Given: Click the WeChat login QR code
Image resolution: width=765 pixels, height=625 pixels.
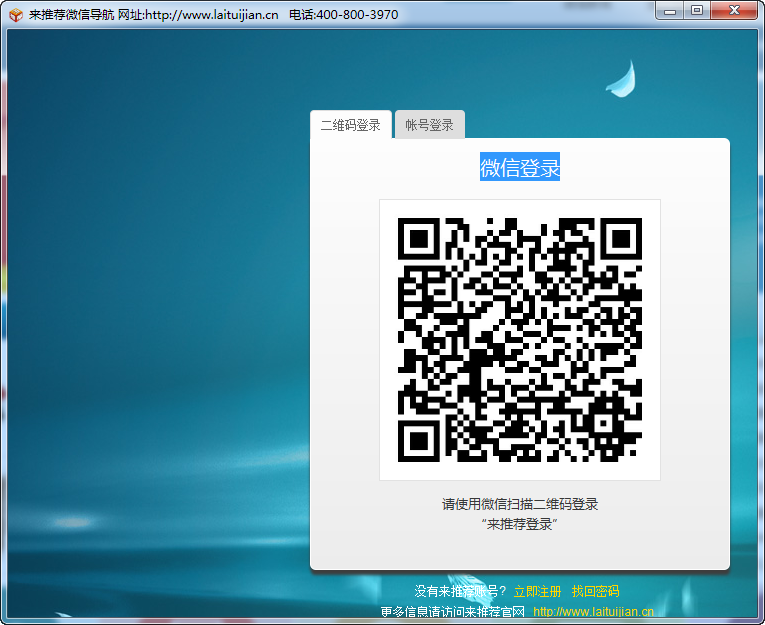Looking at the screenshot, I should (520, 340).
